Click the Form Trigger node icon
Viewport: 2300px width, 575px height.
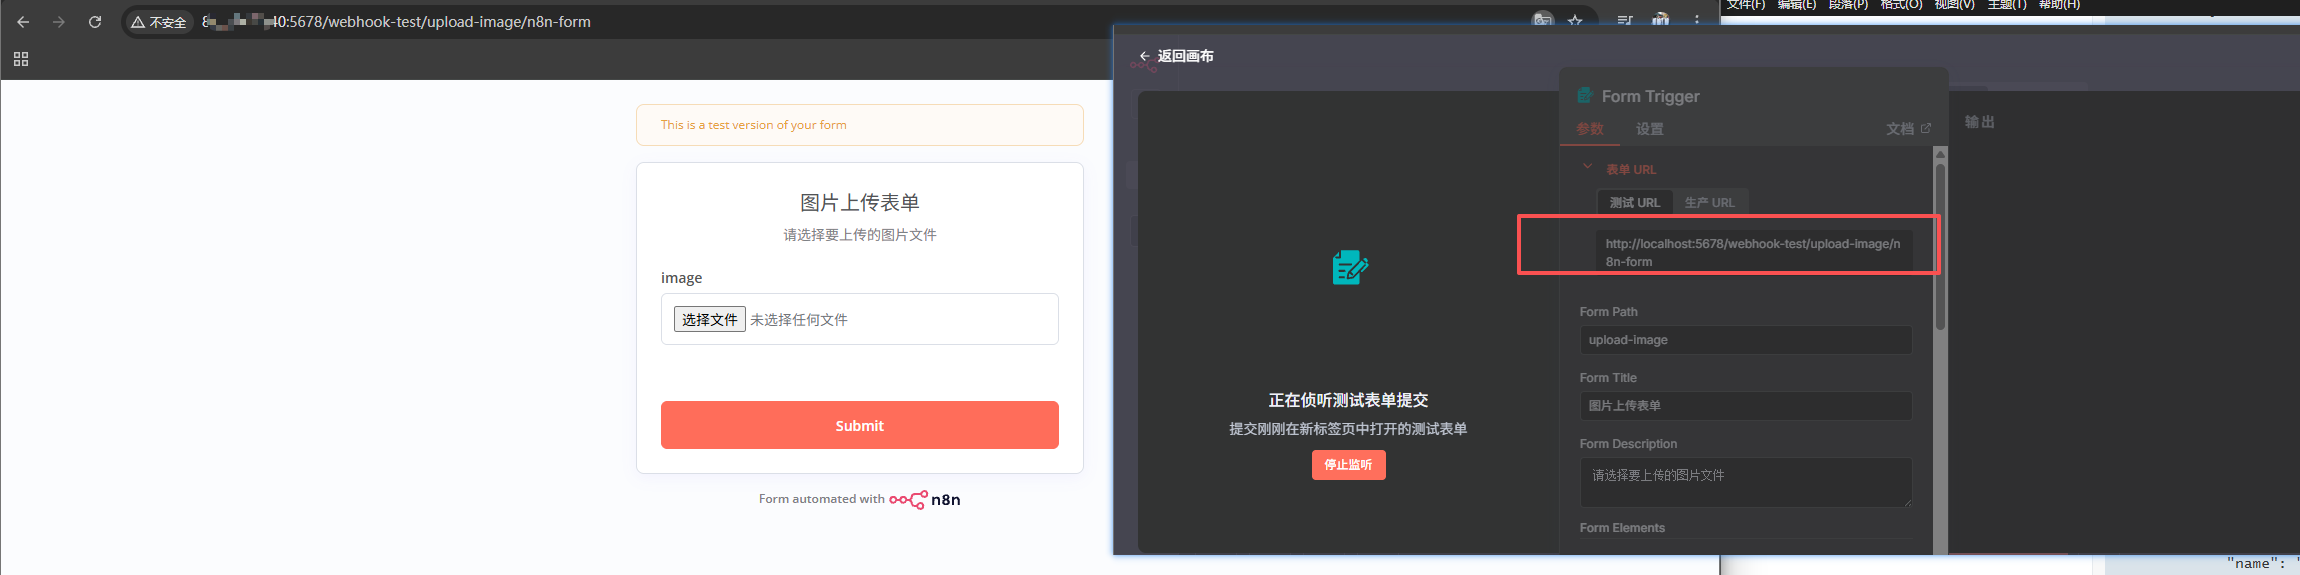tap(1585, 96)
